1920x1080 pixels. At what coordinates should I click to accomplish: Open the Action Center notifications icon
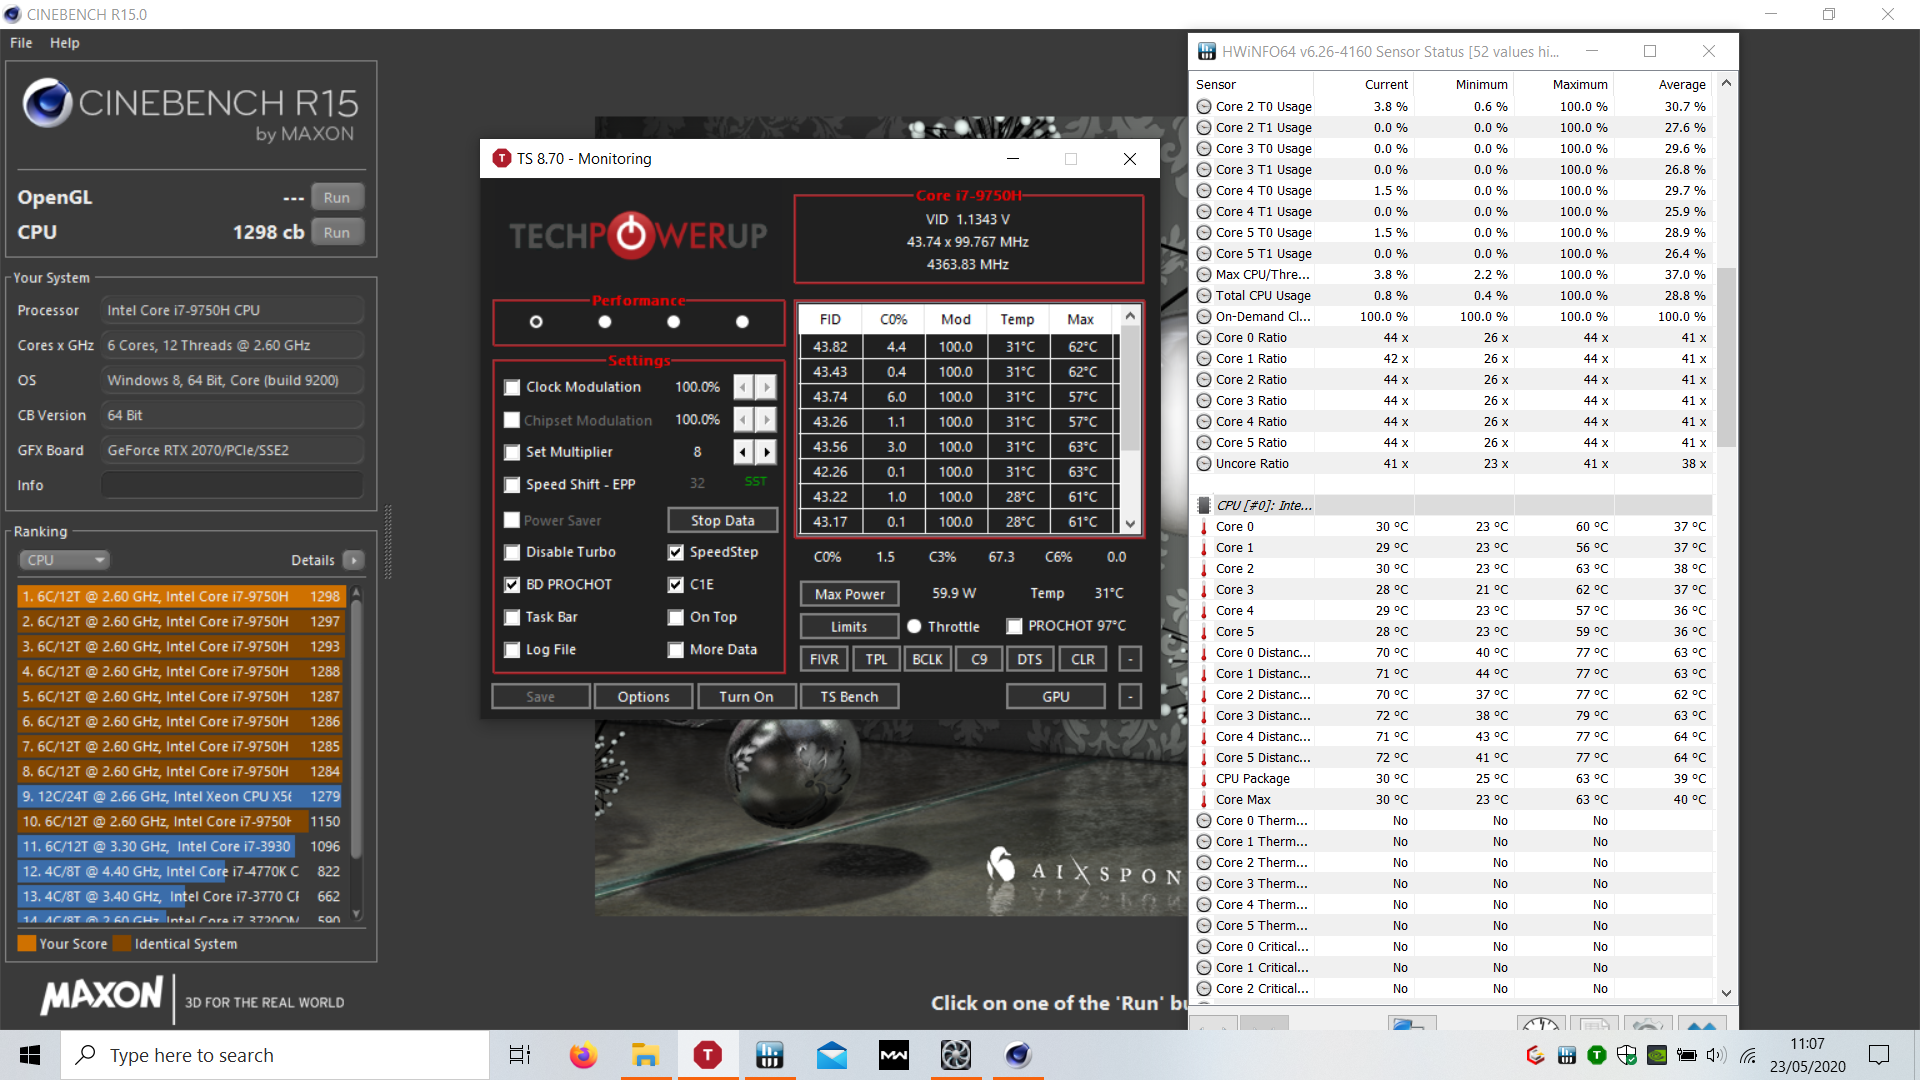pyautogui.click(x=1879, y=1055)
